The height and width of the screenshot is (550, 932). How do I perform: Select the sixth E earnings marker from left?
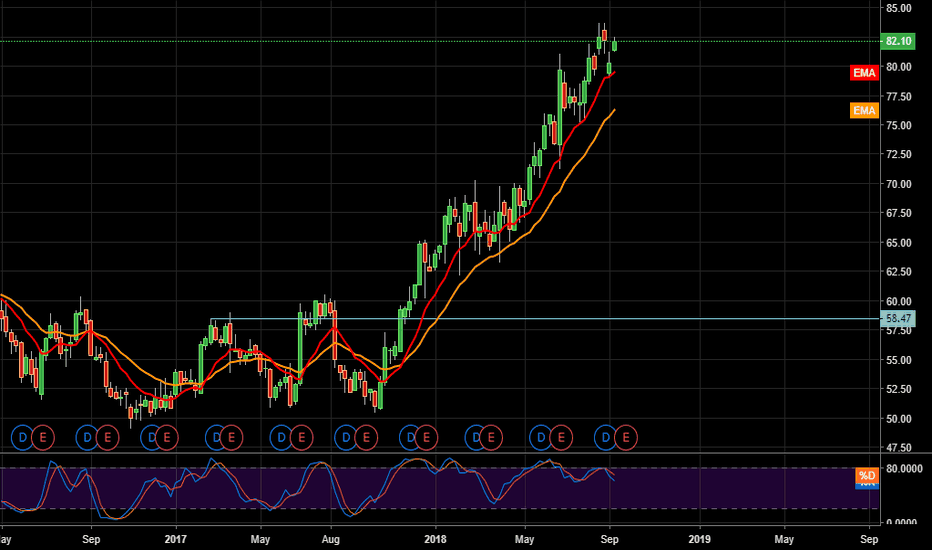366,438
